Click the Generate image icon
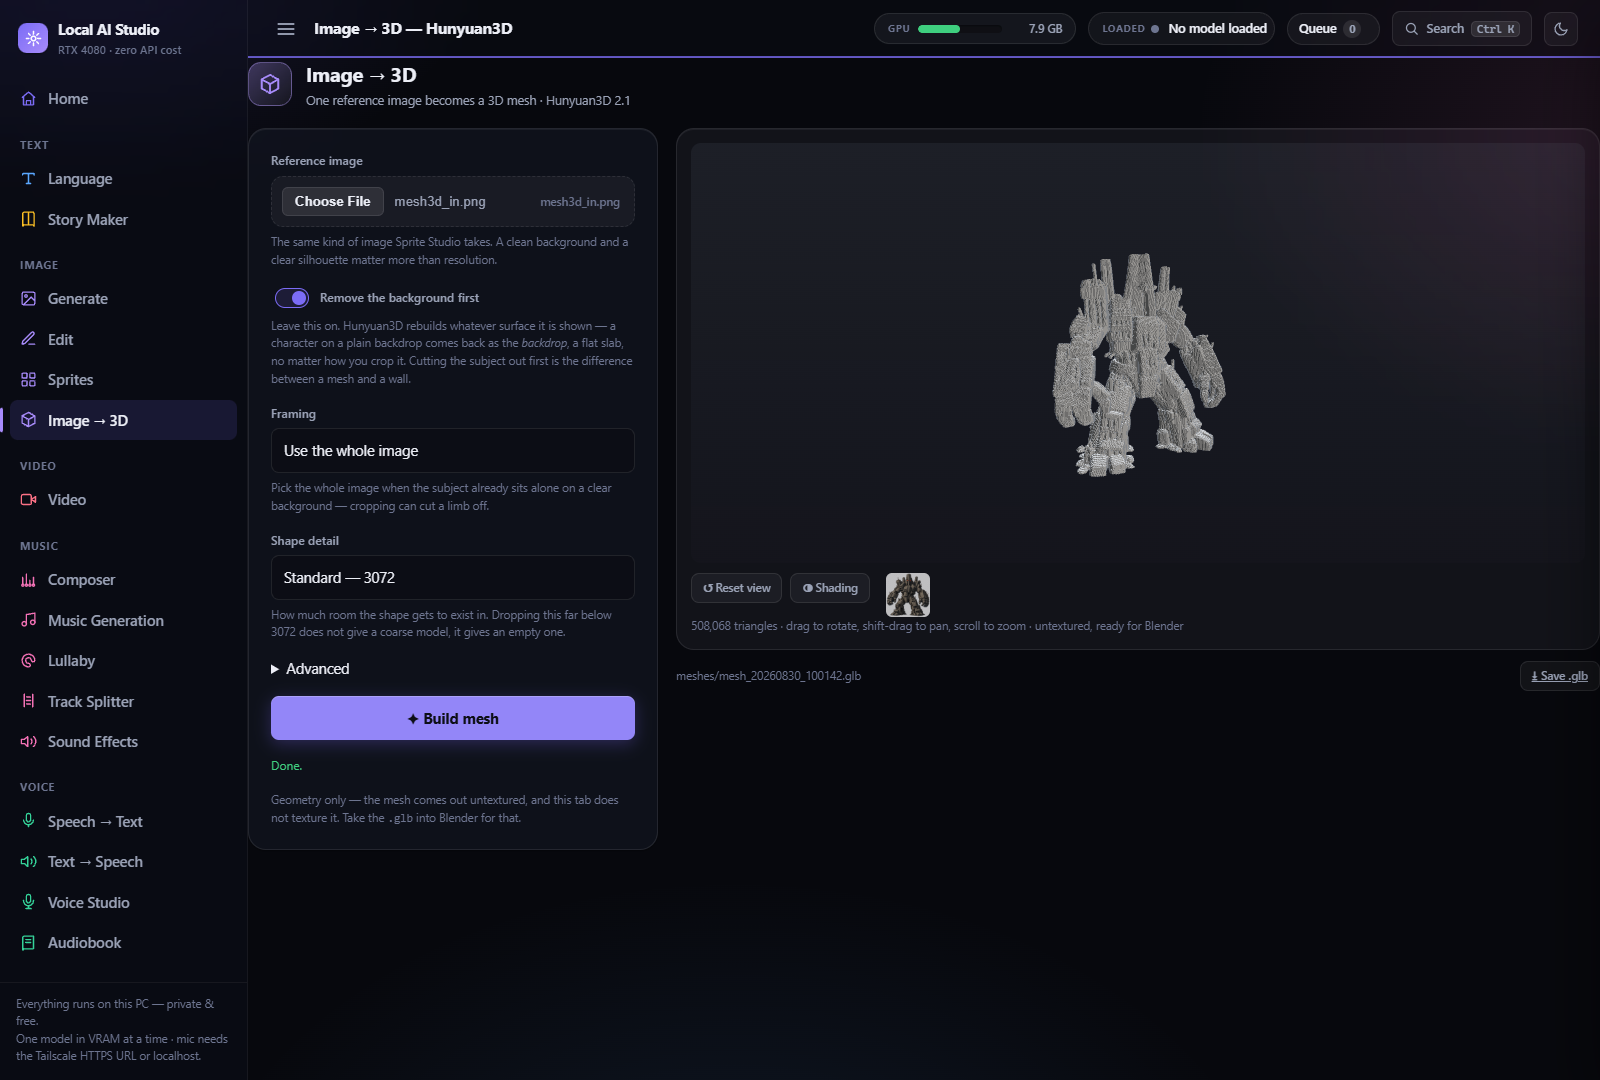The image size is (1600, 1080). click(28, 299)
